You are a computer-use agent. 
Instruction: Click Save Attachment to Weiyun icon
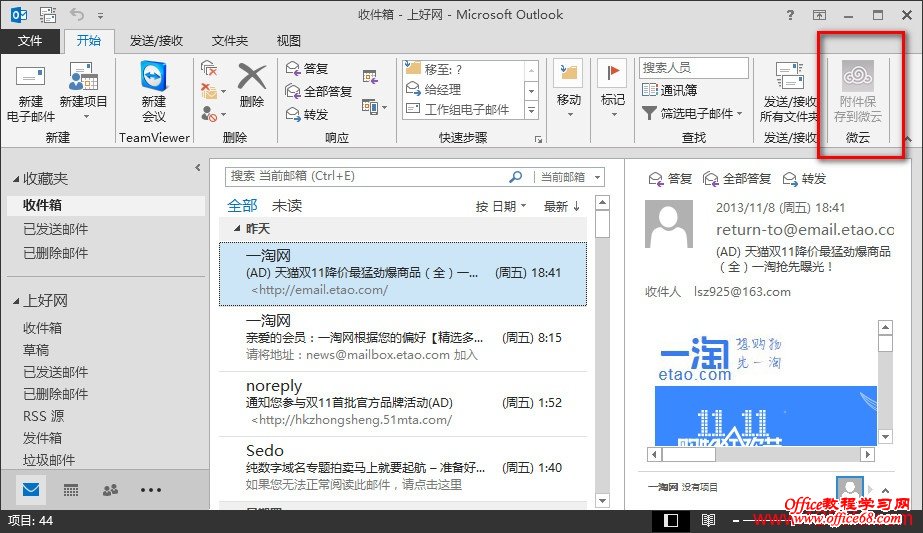(858, 76)
